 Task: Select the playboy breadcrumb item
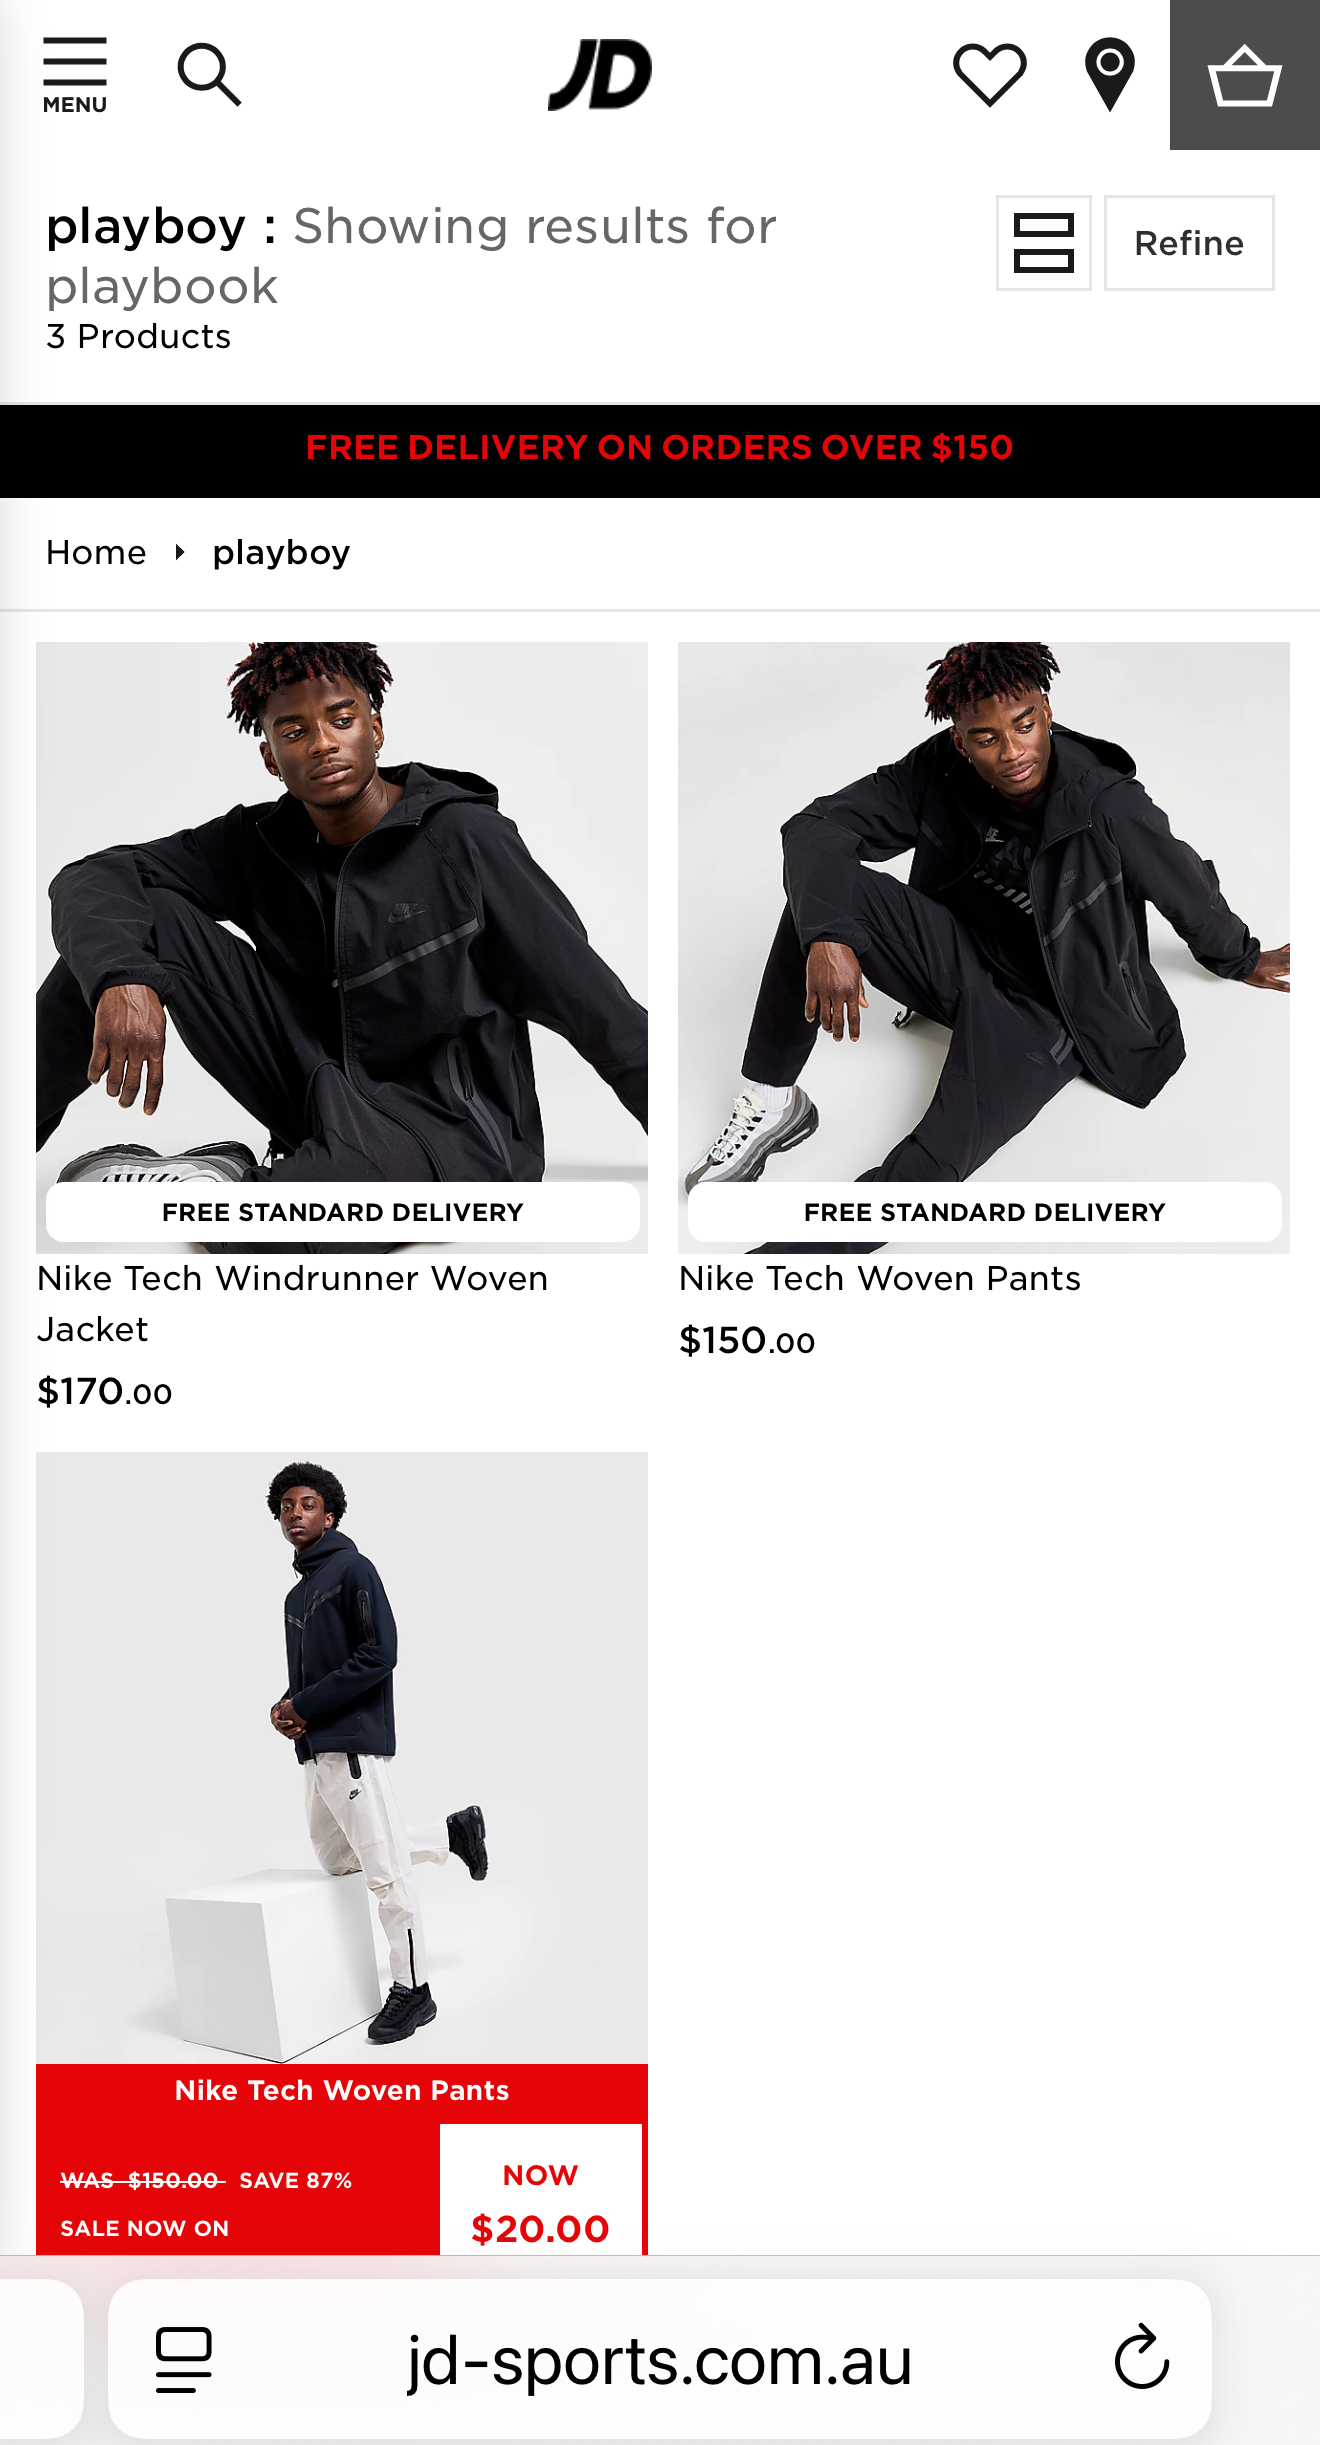point(282,552)
